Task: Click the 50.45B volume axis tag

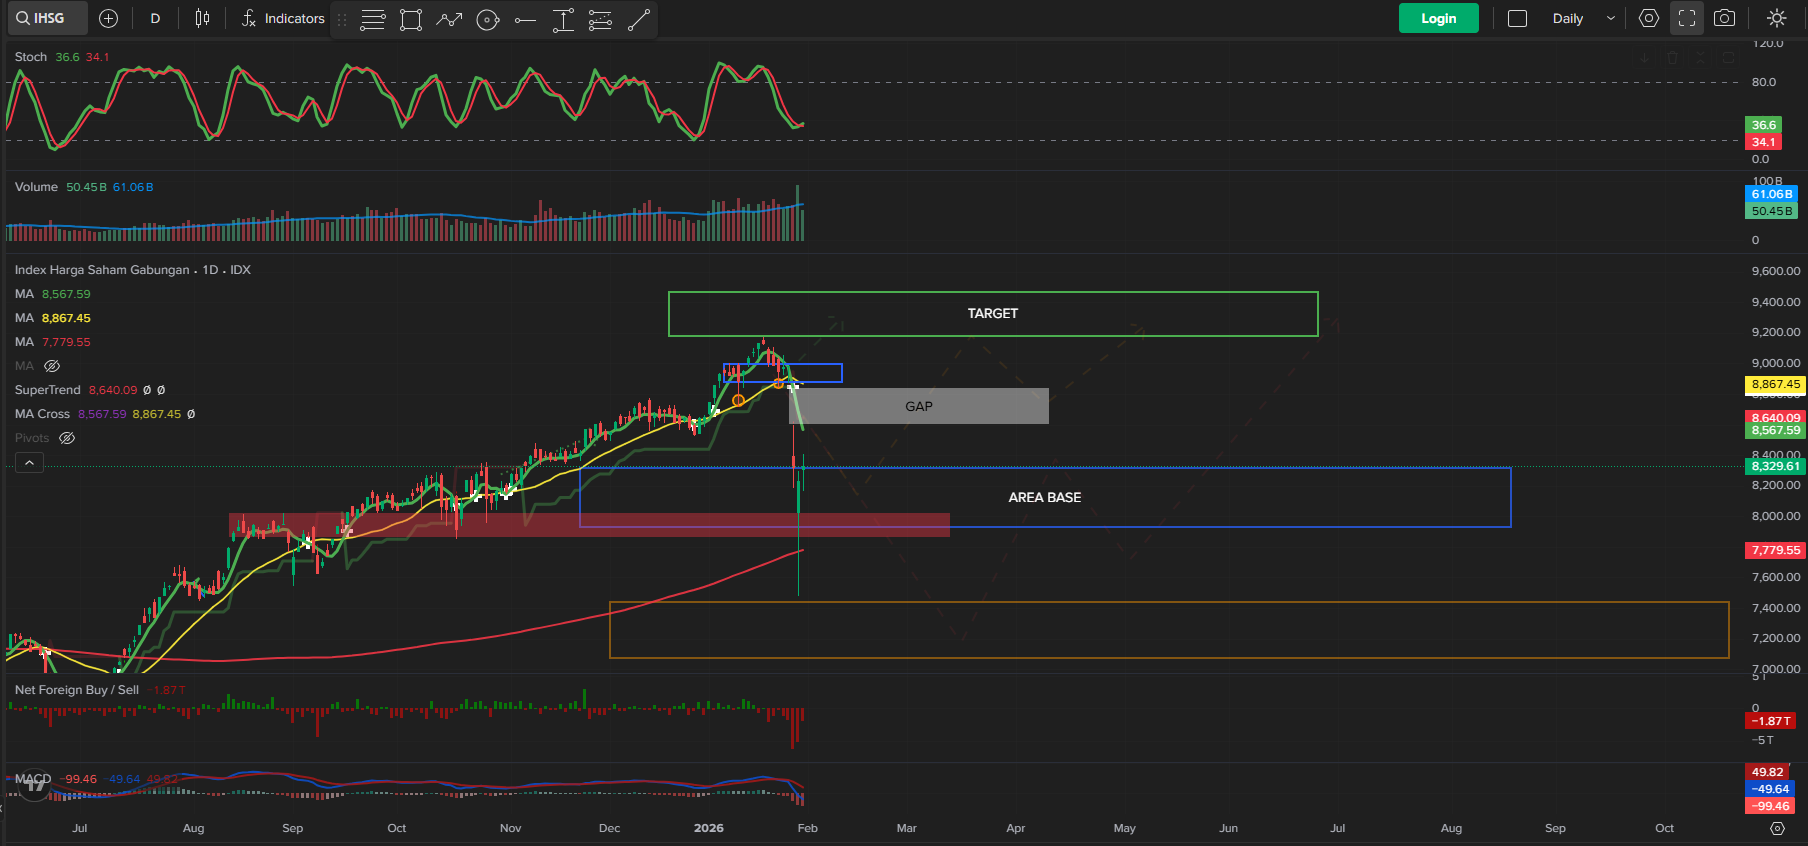Action: pyautogui.click(x=1772, y=211)
